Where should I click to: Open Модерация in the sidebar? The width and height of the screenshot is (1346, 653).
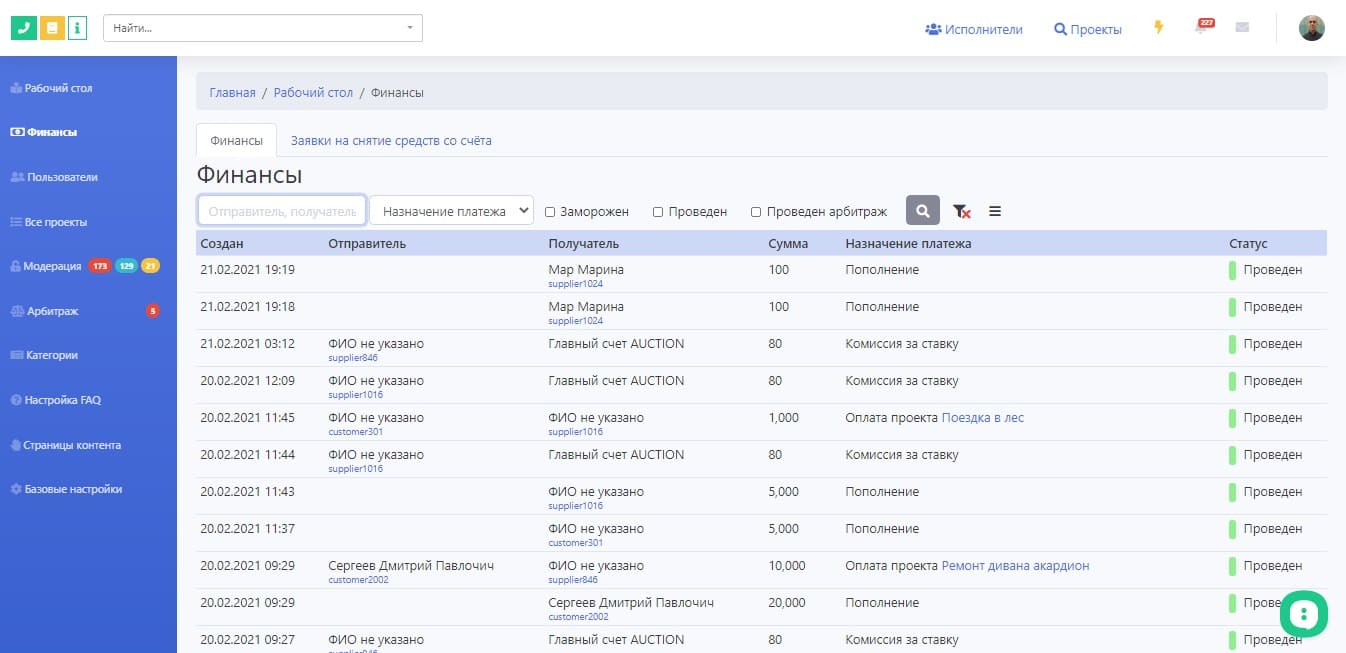point(53,266)
